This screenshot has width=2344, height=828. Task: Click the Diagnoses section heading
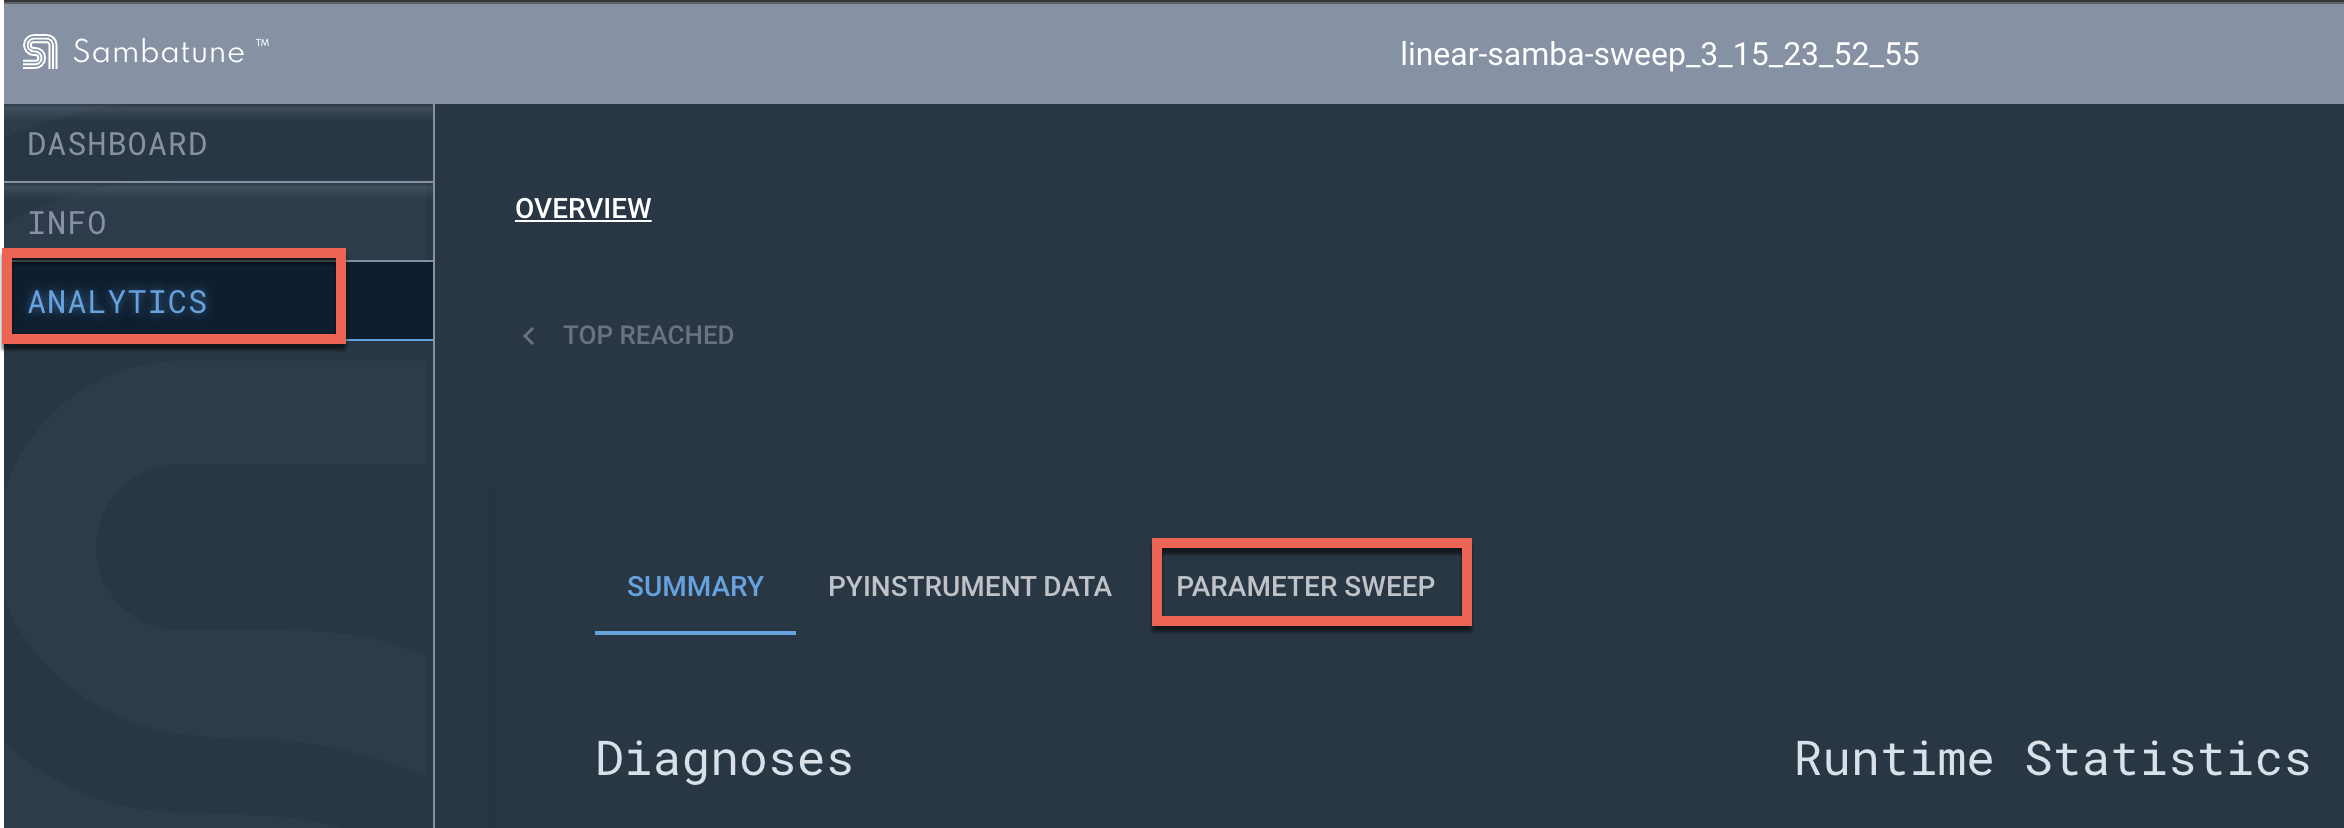(725, 757)
